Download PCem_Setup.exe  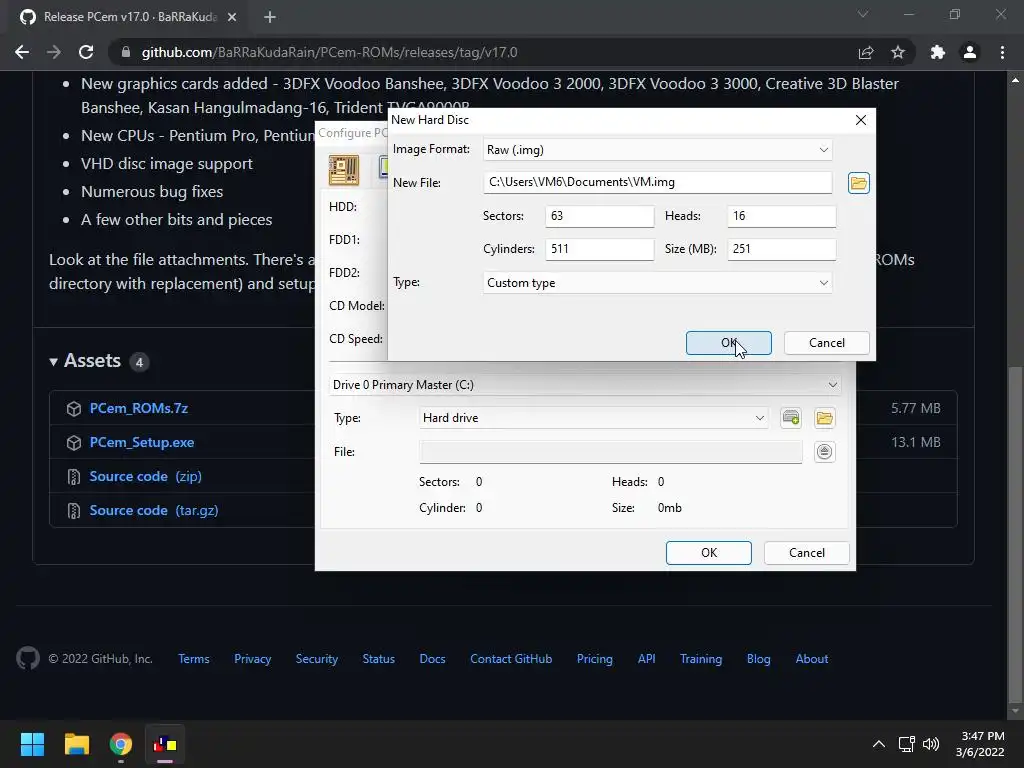[142, 442]
